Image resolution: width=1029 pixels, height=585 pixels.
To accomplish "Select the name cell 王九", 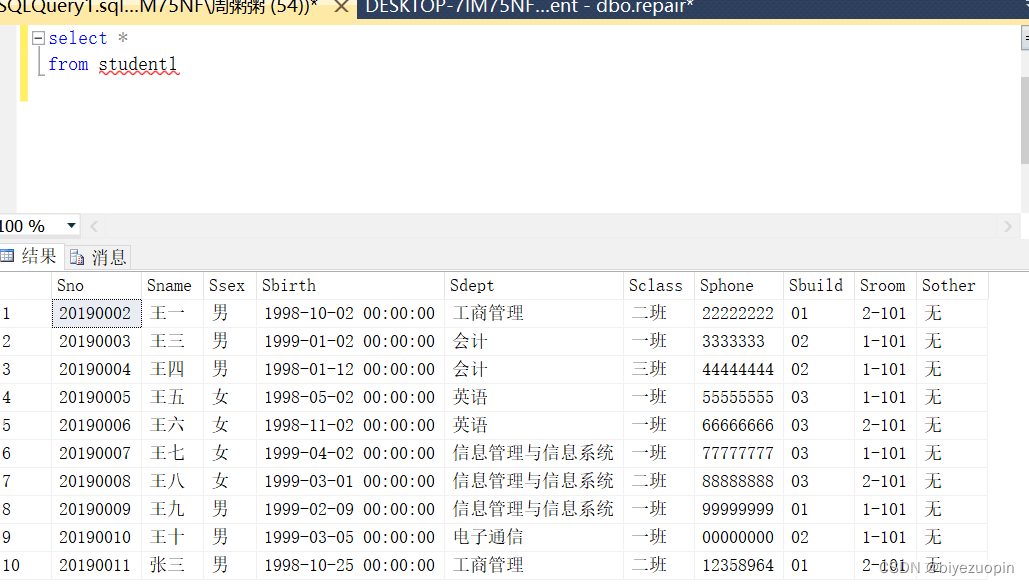I will [x=173, y=509].
